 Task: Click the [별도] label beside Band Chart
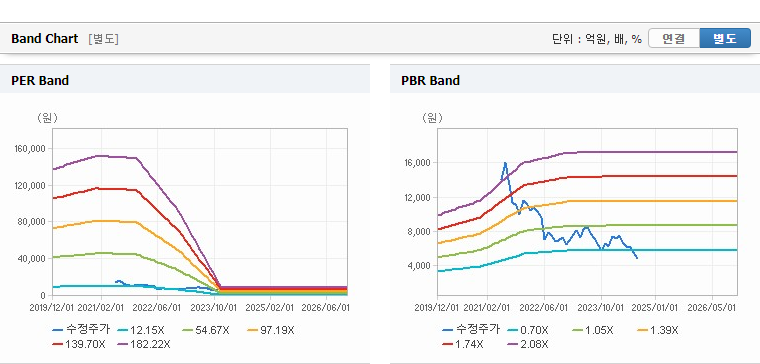tap(103, 39)
